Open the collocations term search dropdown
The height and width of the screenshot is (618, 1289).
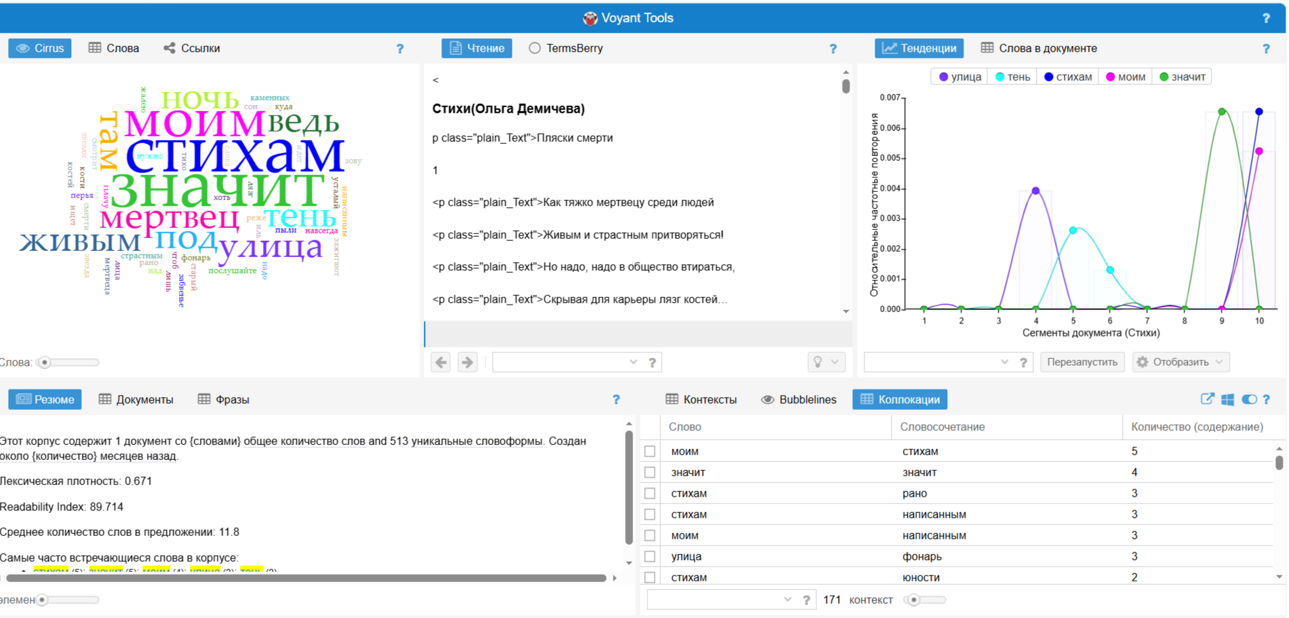[787, 600]
